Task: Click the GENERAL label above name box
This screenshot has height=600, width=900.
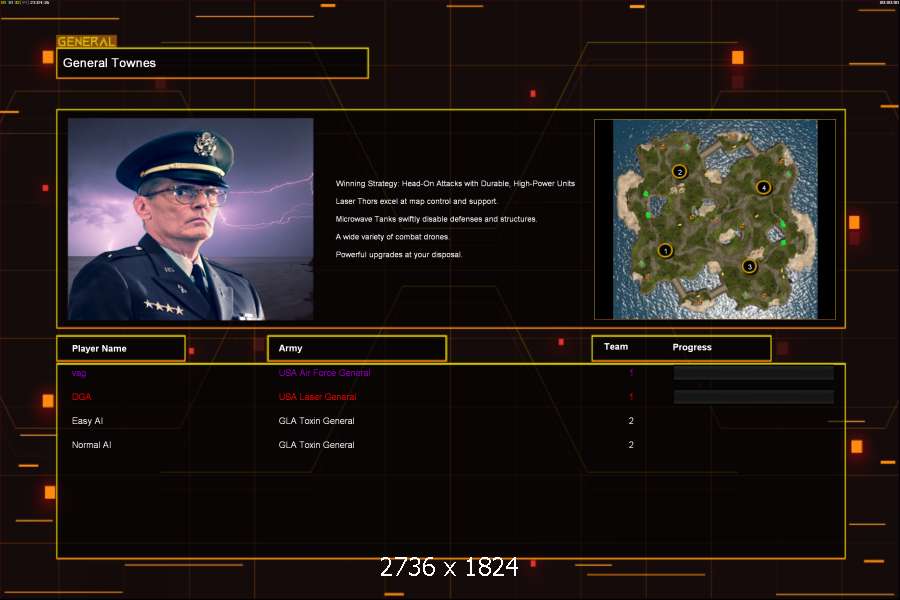Action: click(86, 41)
